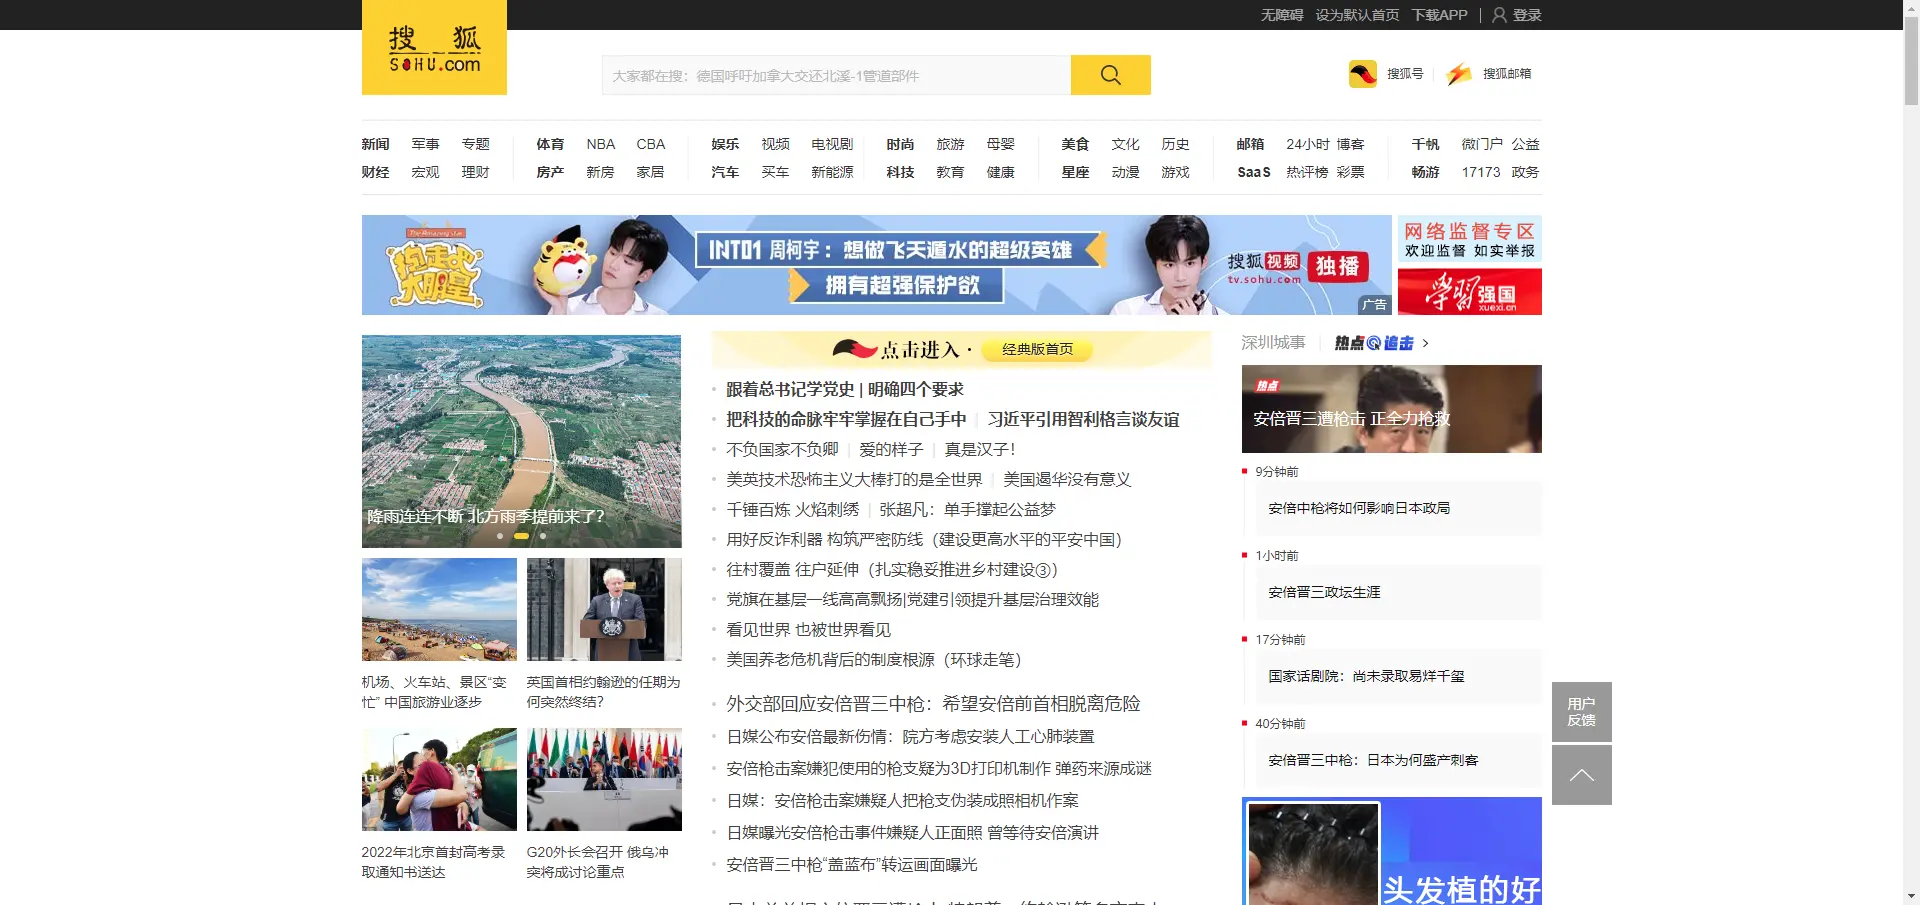
Task: Click the back-to-top arrow icon
Action: point(1581,775)
